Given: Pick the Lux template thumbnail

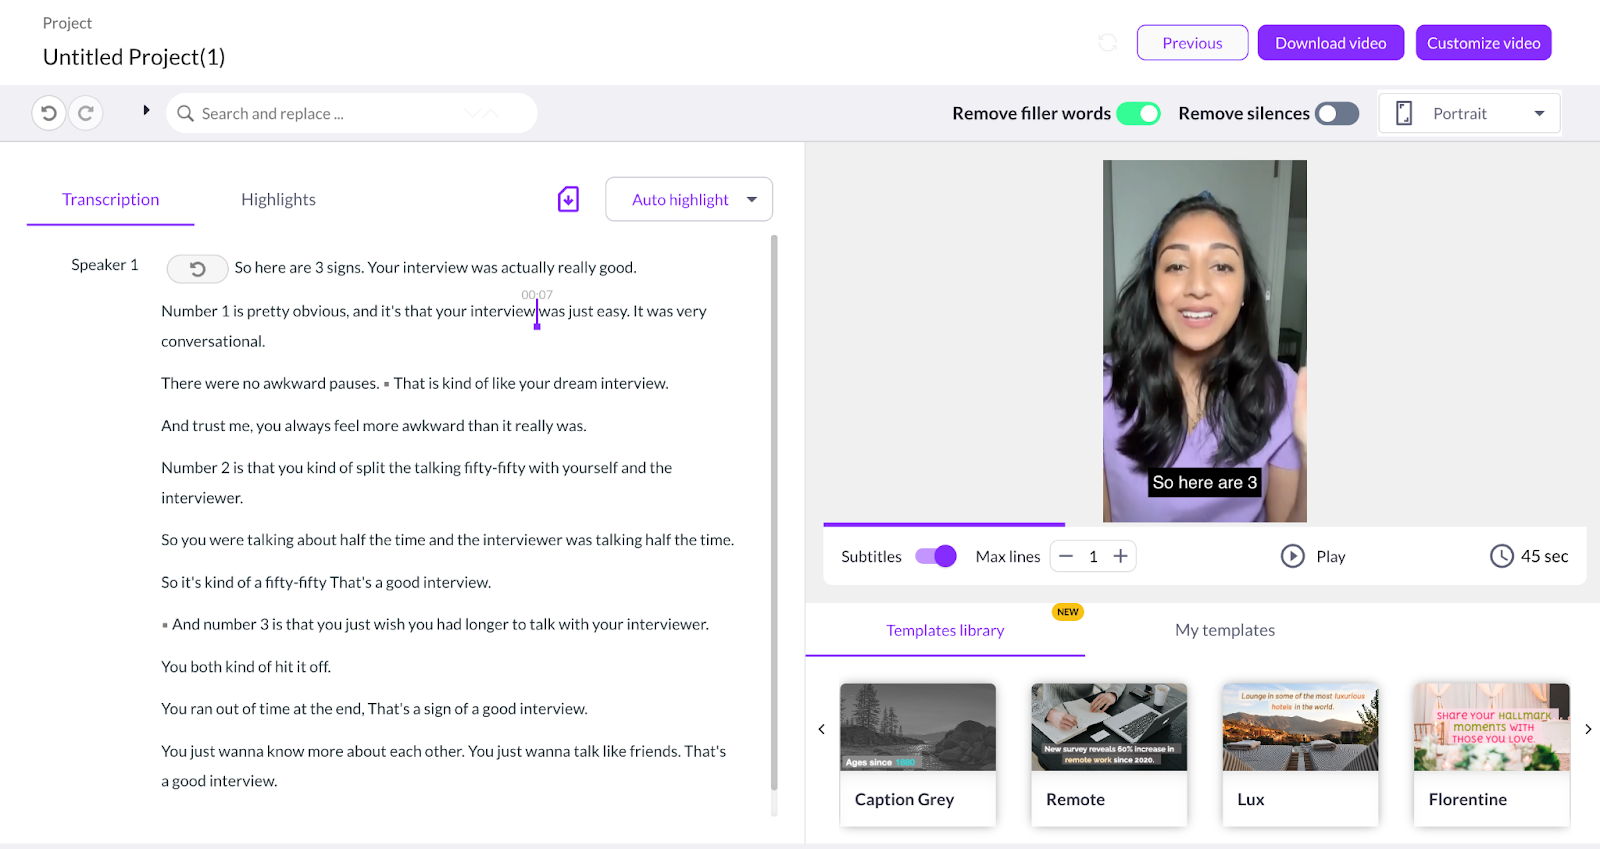Looking at the screenshot, I should (1300, 727).
